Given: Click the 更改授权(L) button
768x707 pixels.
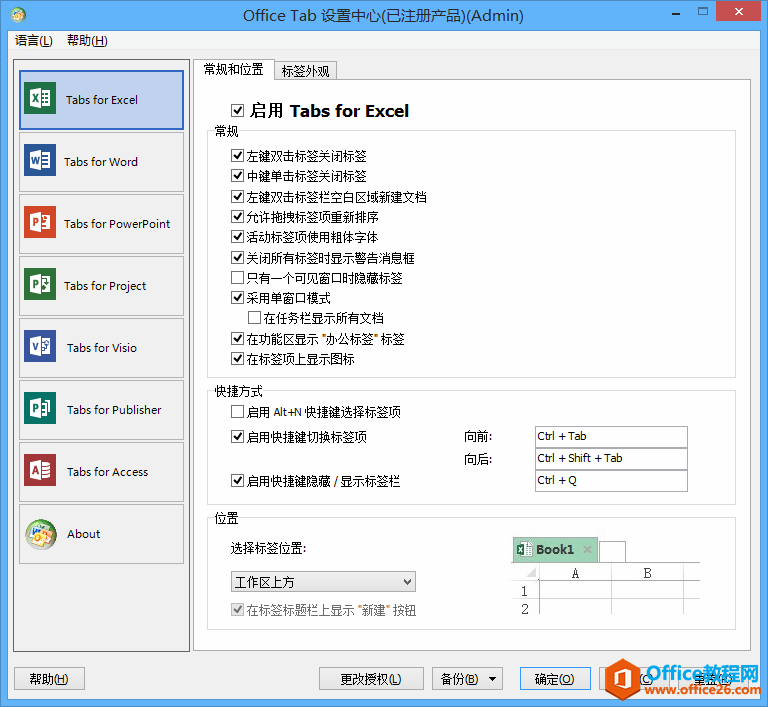Looking at the screenshot, I should pyautogui.click(x=371, y=679).
